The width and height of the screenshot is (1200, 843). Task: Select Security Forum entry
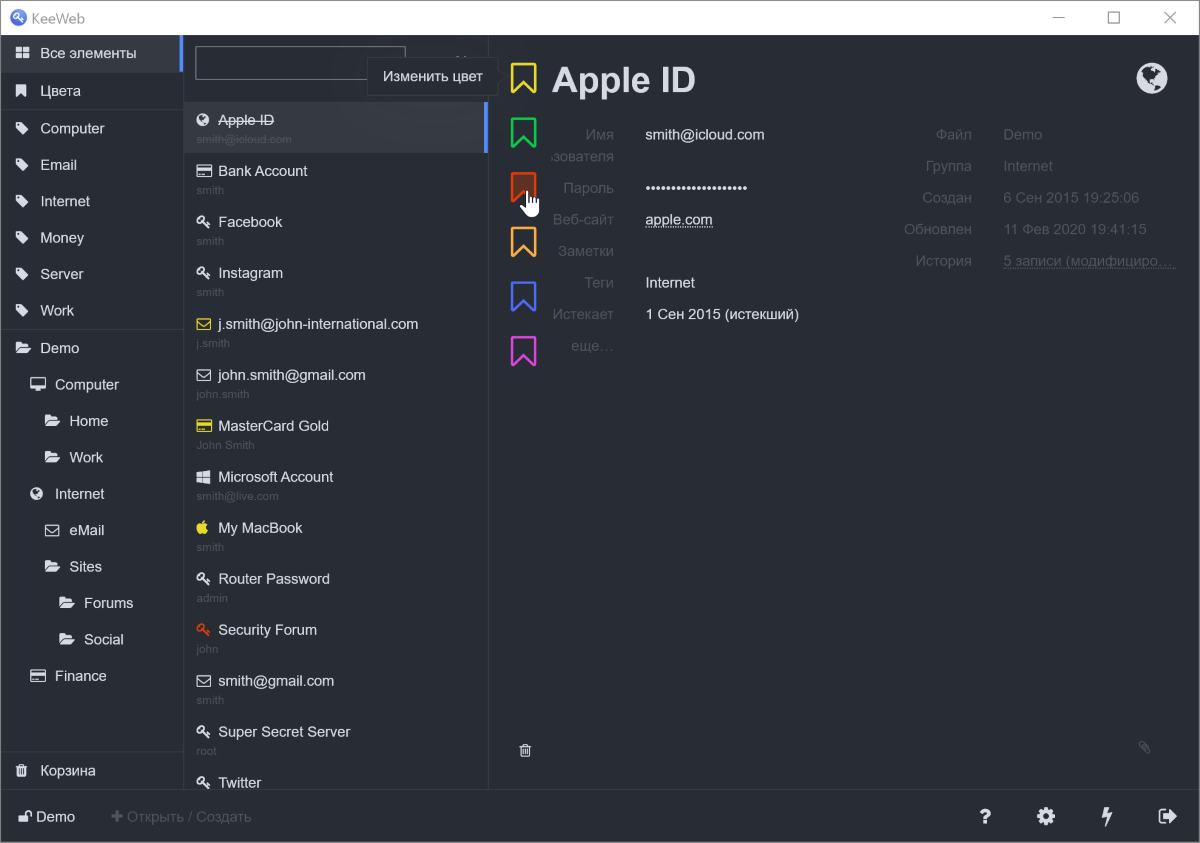coord(335,637)
